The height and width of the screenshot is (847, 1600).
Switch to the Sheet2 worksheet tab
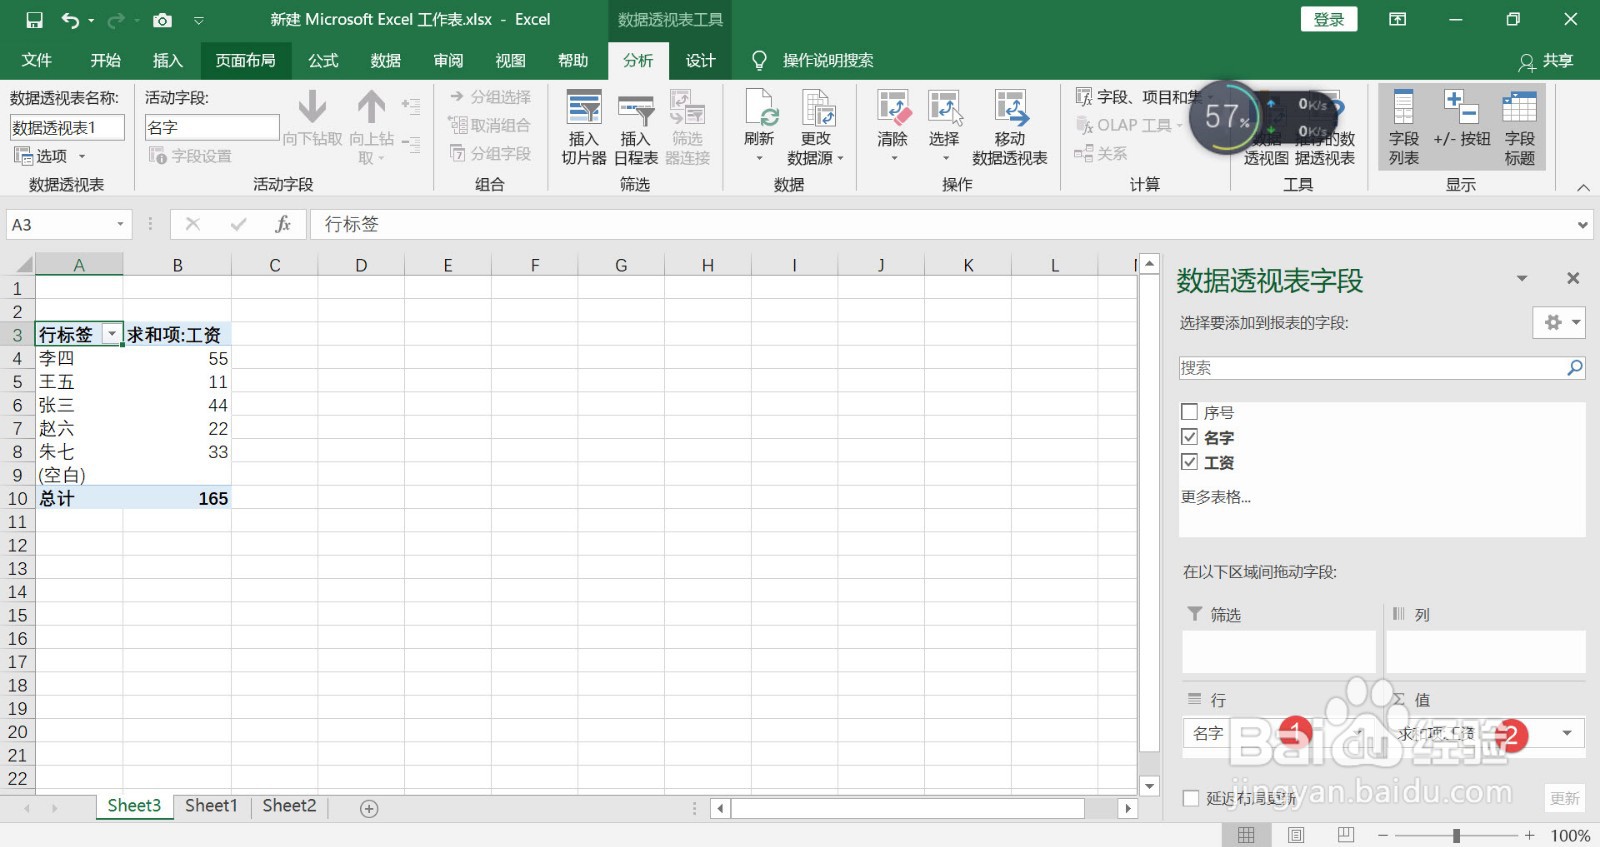coord(289,806)
